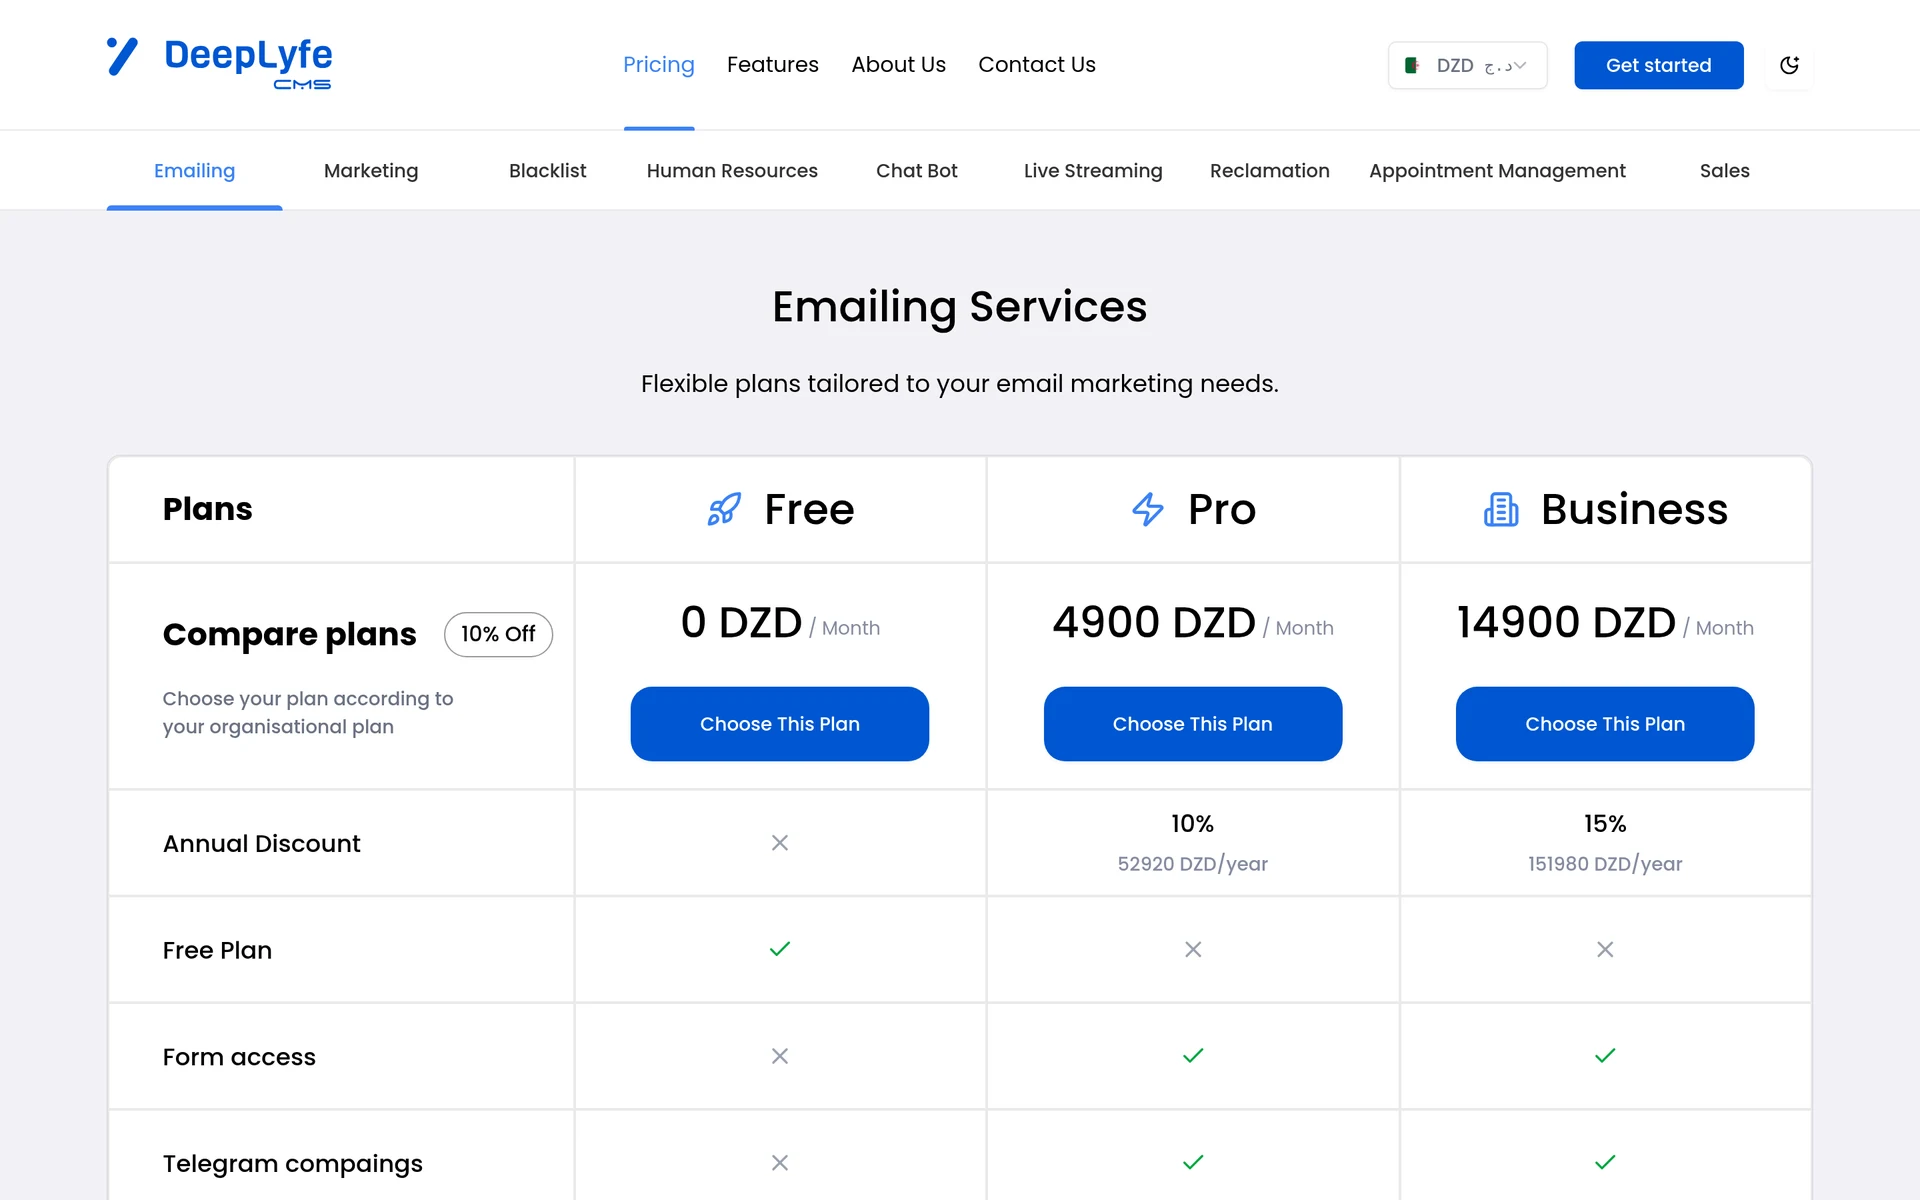Click the DeepLyfe CMS logo
Image resolution: width=1920 pixels, height=1200 pixels.
tap(219, 64)
